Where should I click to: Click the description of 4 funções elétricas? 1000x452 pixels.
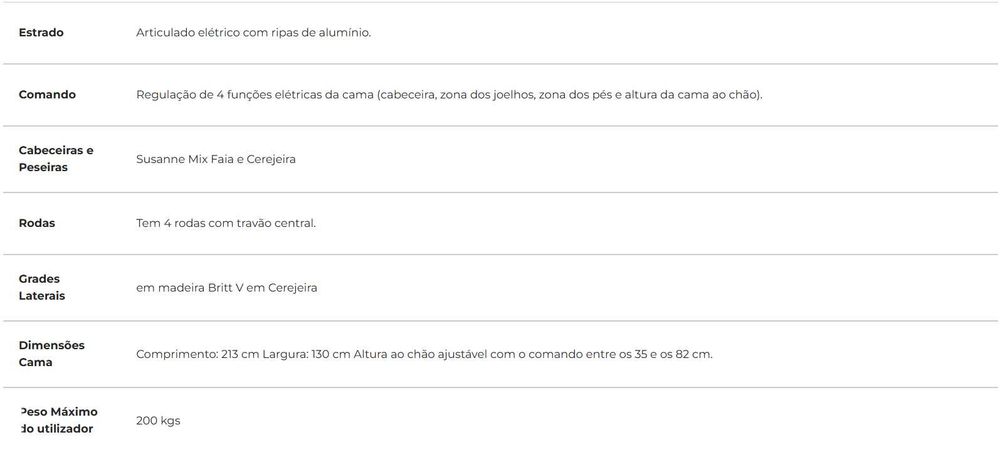coord(449,95)
